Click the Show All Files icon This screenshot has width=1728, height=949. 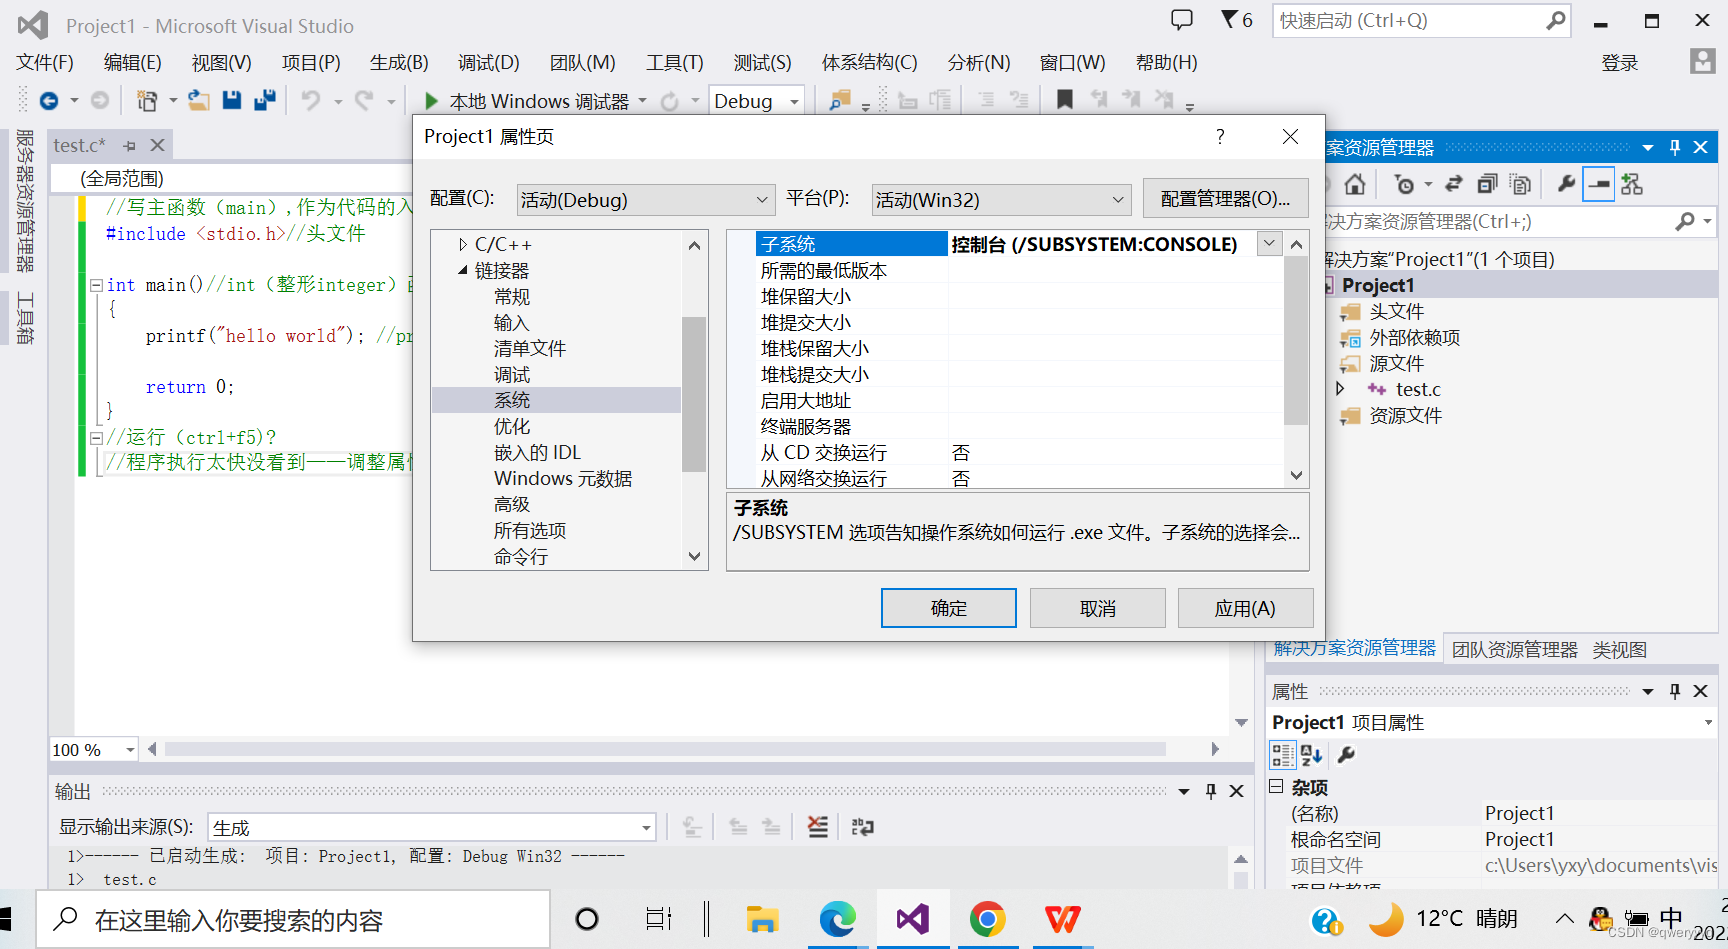(1521, 184)
